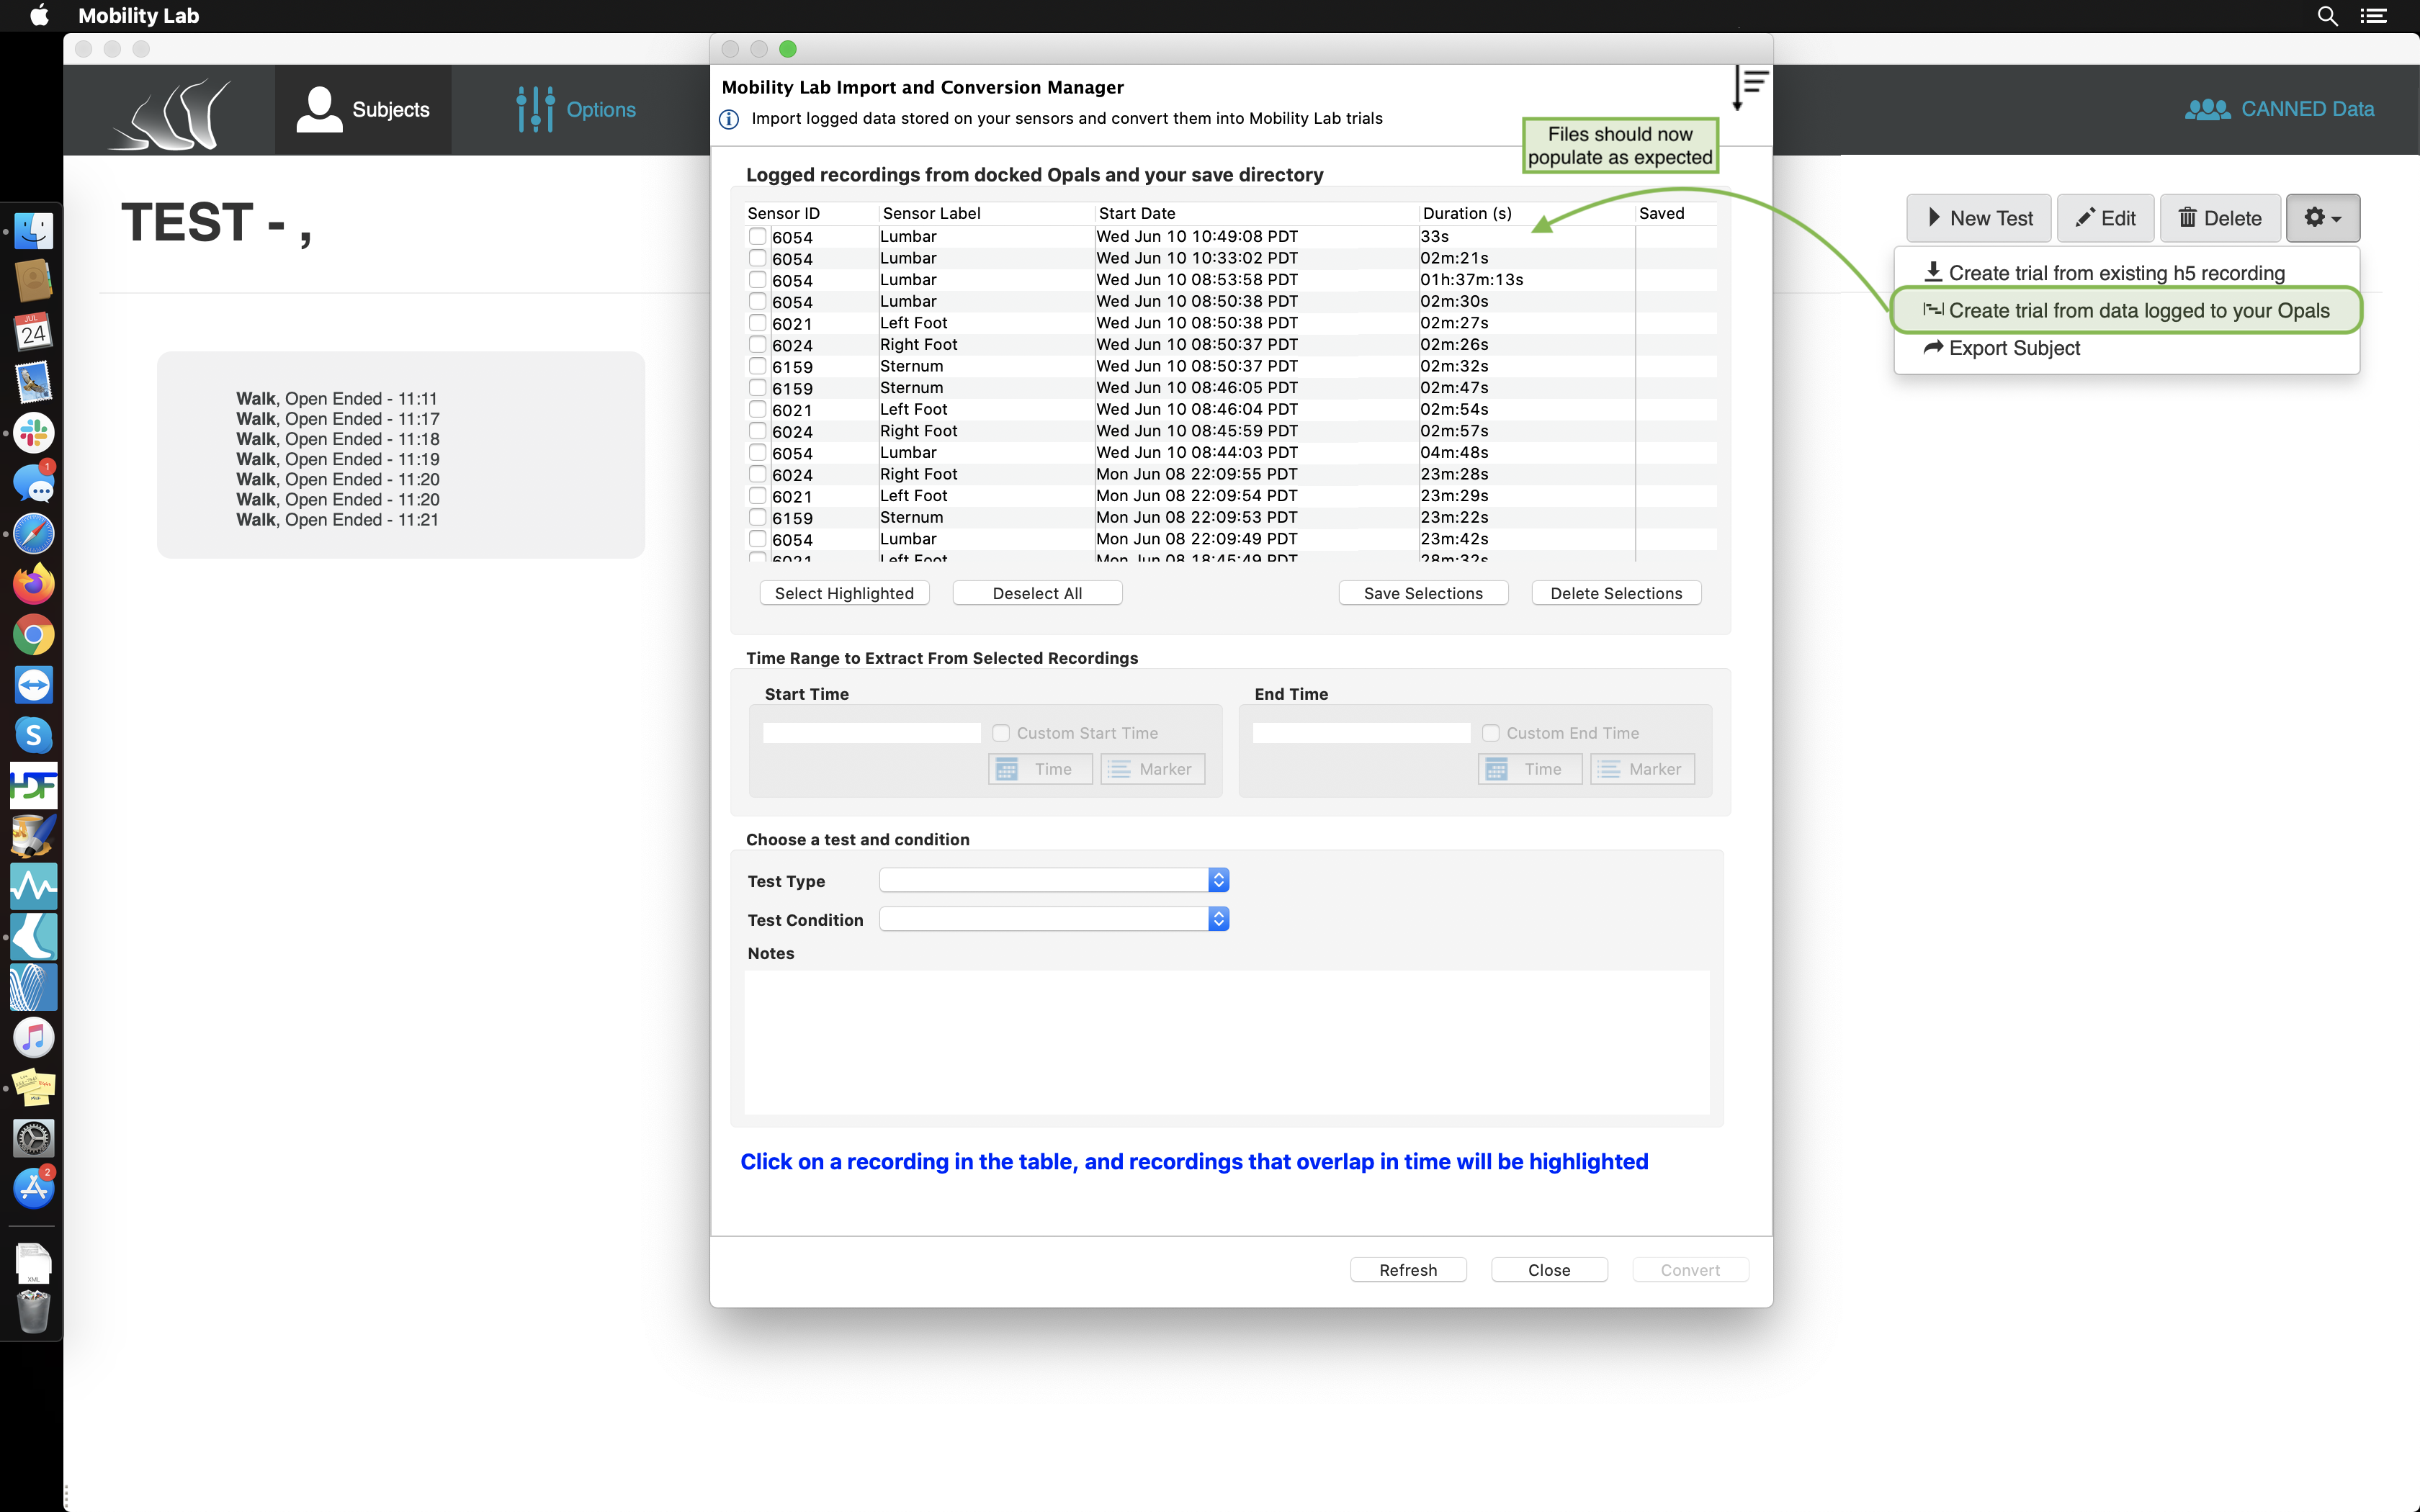Open the gear settings dropdown button
2420x1512 pixels.
pos(2322,218)
